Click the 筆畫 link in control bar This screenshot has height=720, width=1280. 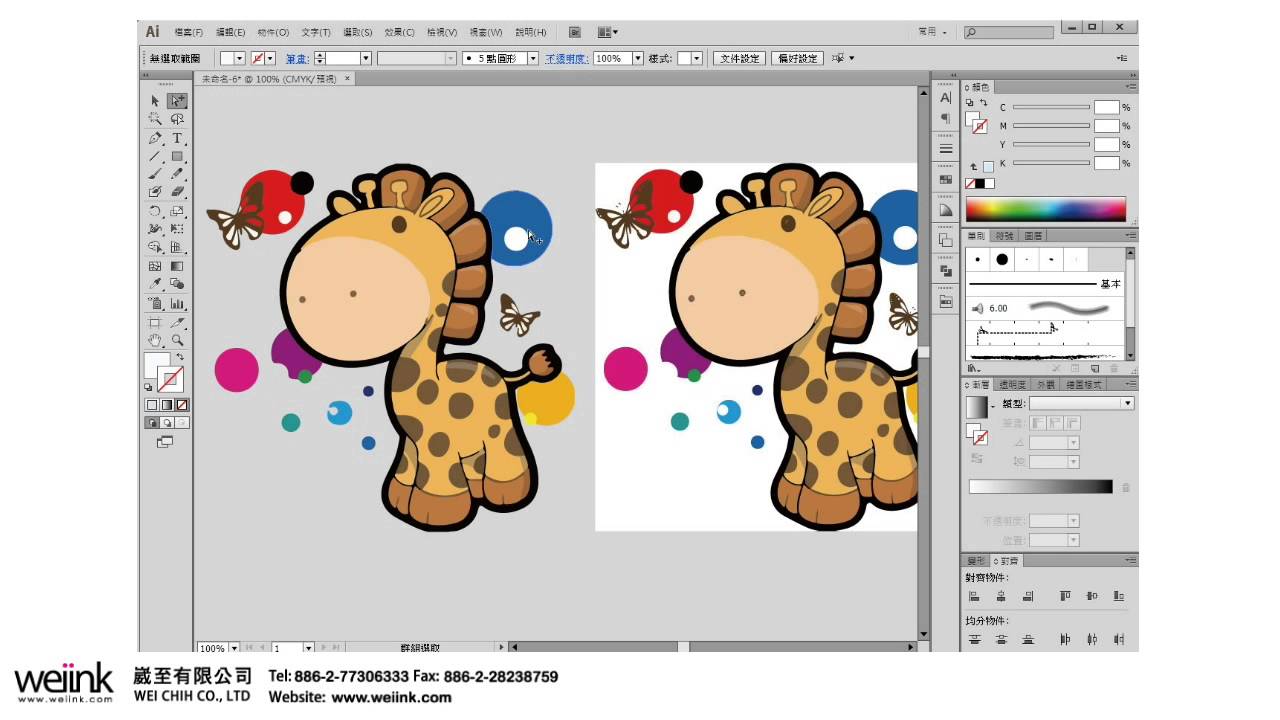[297, 59]
